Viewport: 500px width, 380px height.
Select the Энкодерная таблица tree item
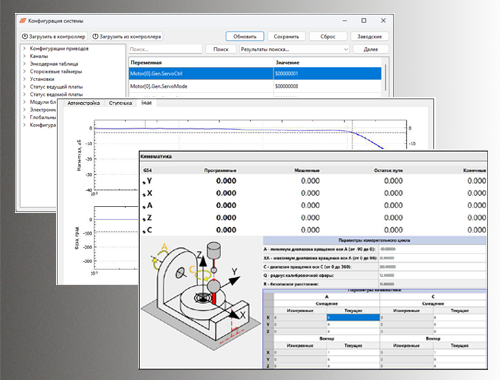(54, 64)
